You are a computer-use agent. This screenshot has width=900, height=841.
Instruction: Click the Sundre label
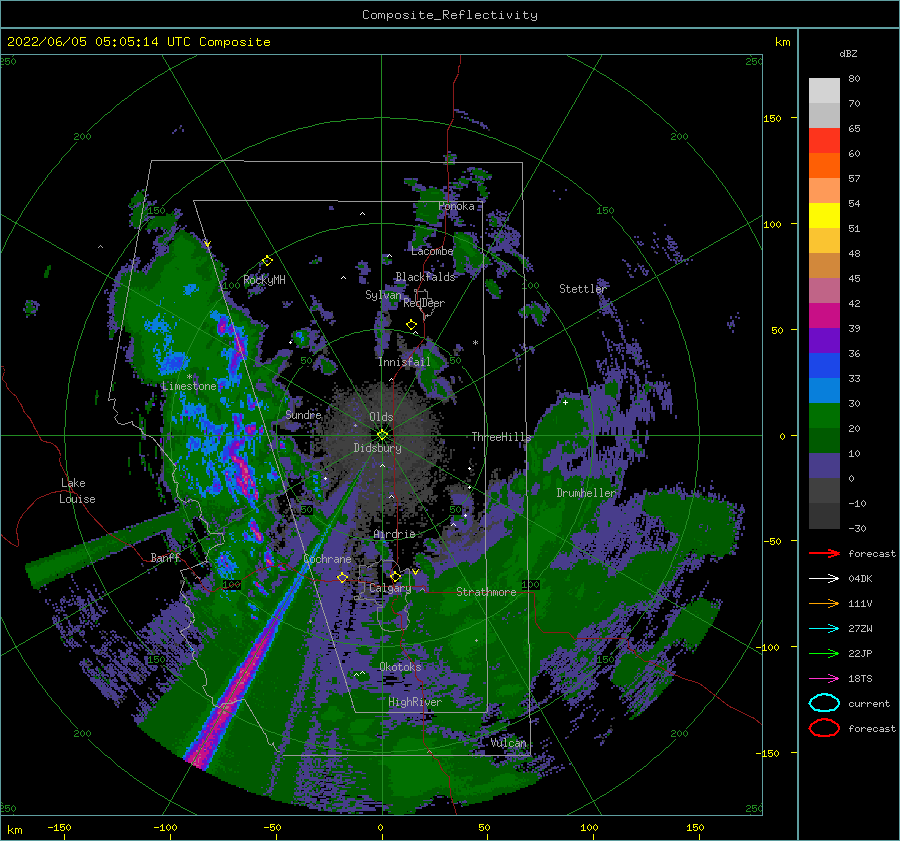[x=303, y=414]
